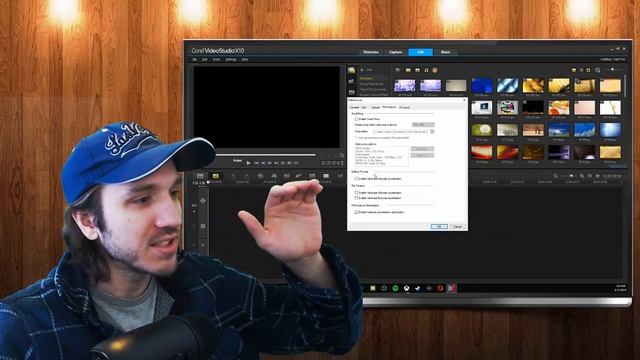Click the VideoStudio icon in taskbar
Viewport: 640px width, 360px height.
pyautogui.click(x=451, y=288)
